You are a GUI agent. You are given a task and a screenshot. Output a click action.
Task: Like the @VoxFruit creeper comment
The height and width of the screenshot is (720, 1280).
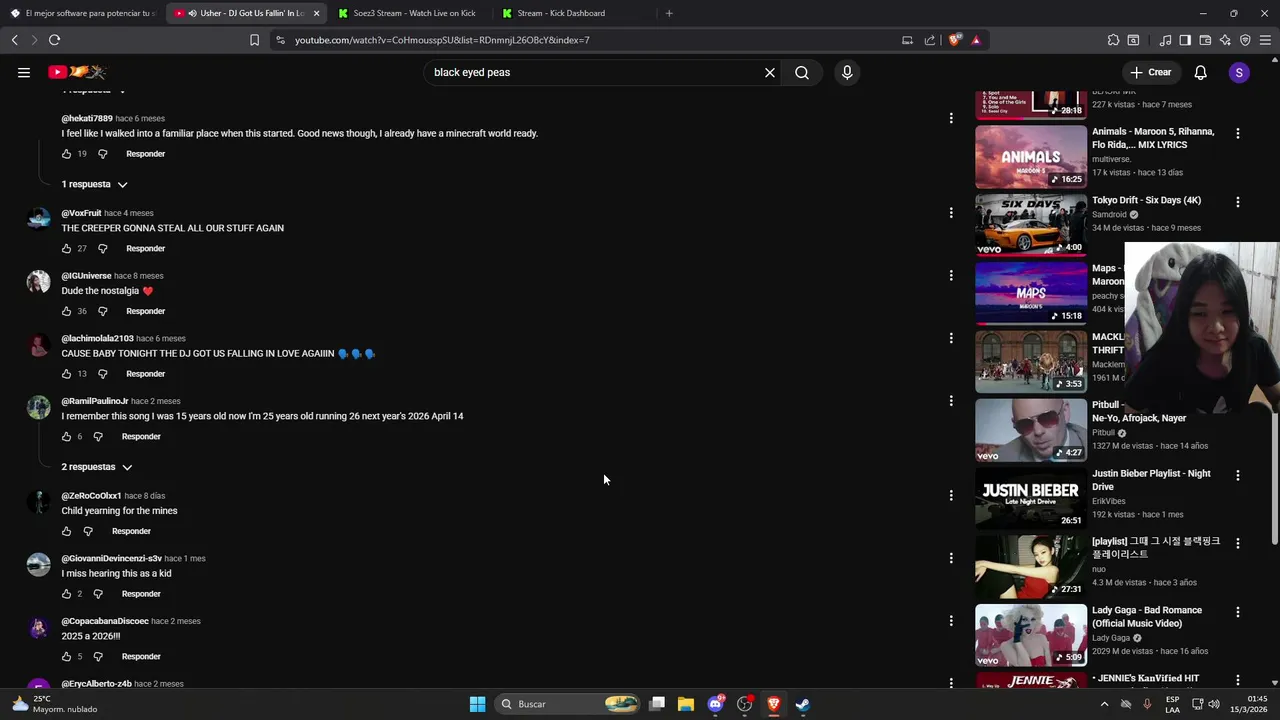[x=66, y=248]
